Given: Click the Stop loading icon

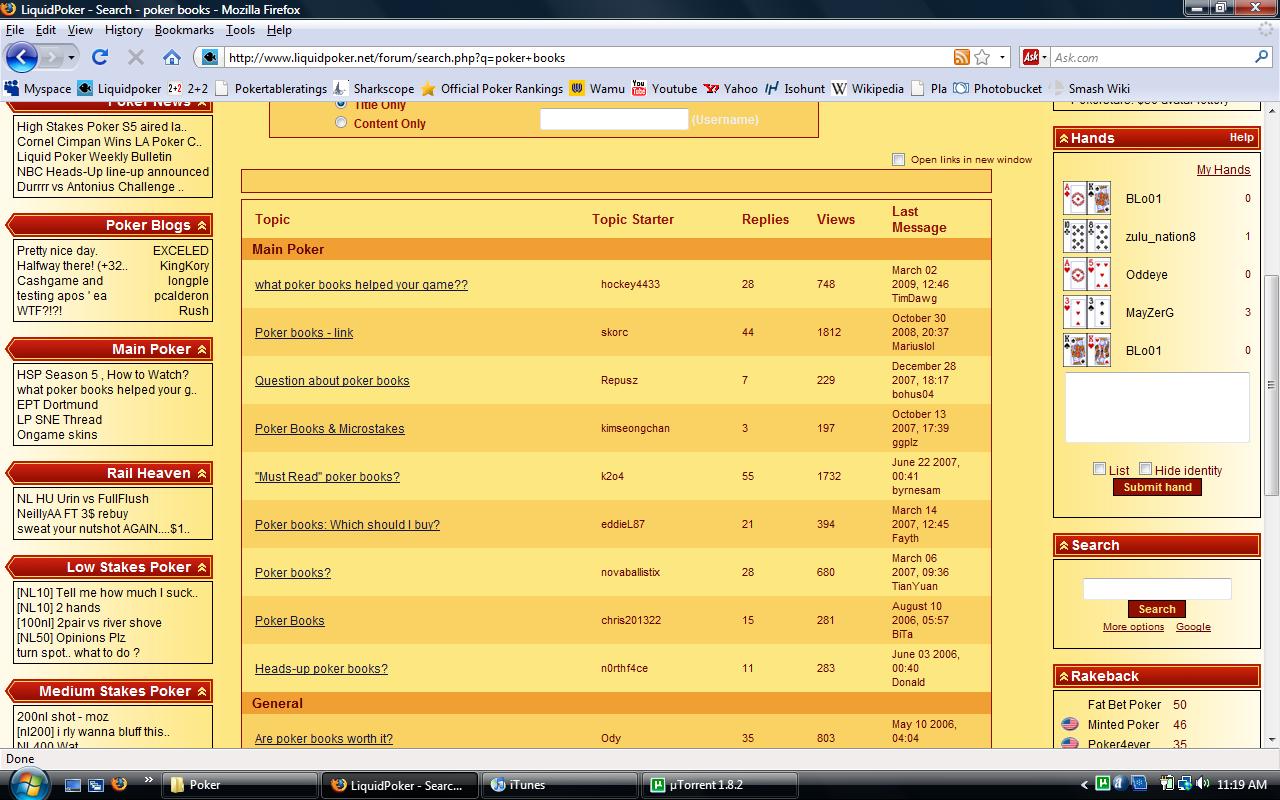Looking at the screenshot, I should (x=136, y=57).
